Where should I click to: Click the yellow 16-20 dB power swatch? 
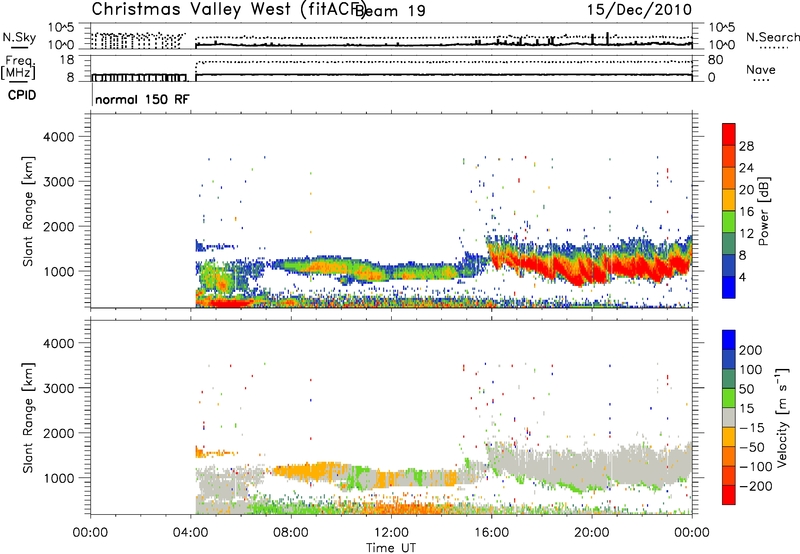(x=729, y=200)
